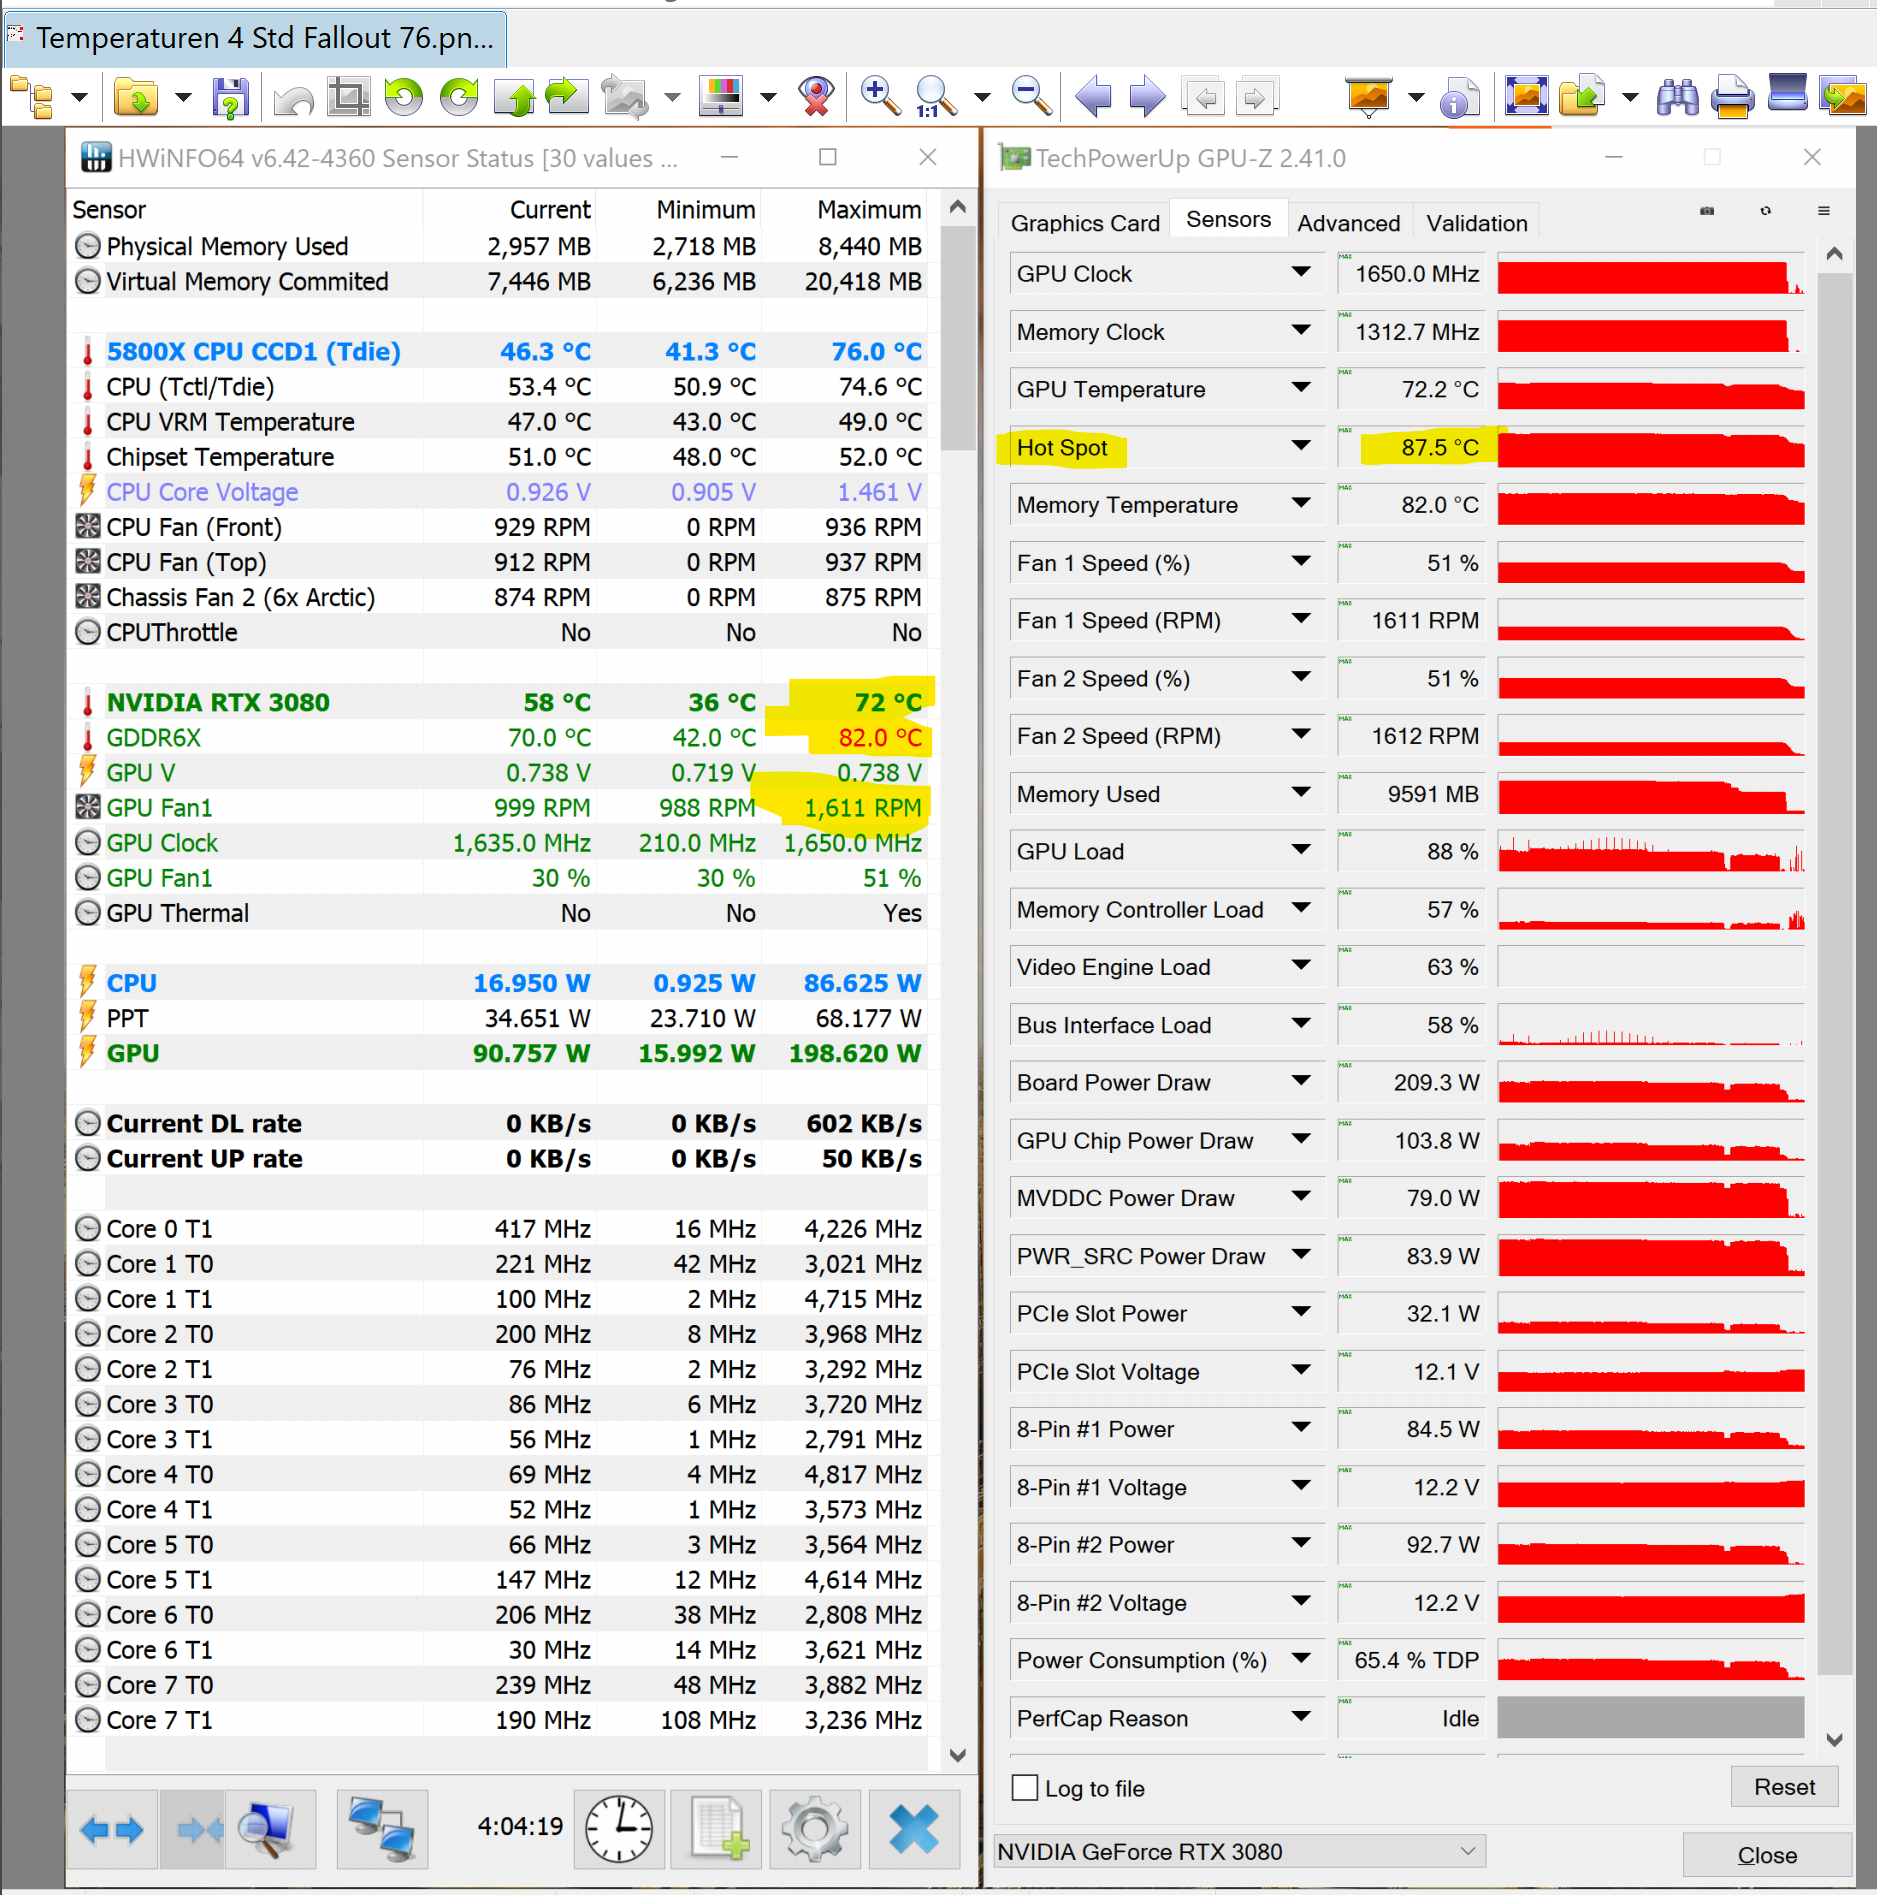
Task: Click HWiNFO scrollbar down arrow
Action: tap(957, 1755)
